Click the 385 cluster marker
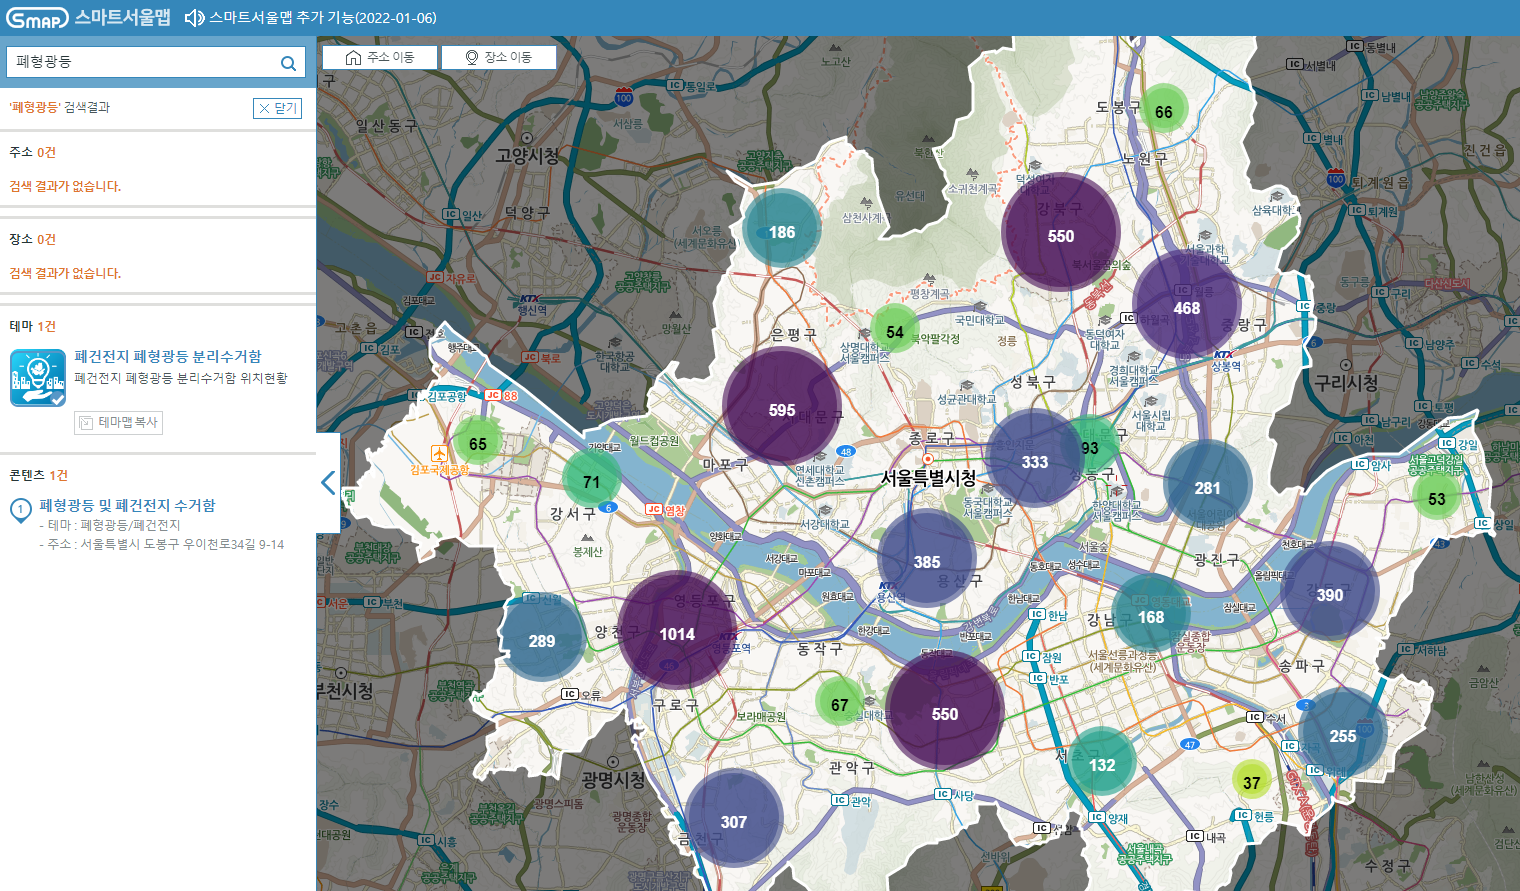Screen dimensions: 1520x891 (927, 559)
